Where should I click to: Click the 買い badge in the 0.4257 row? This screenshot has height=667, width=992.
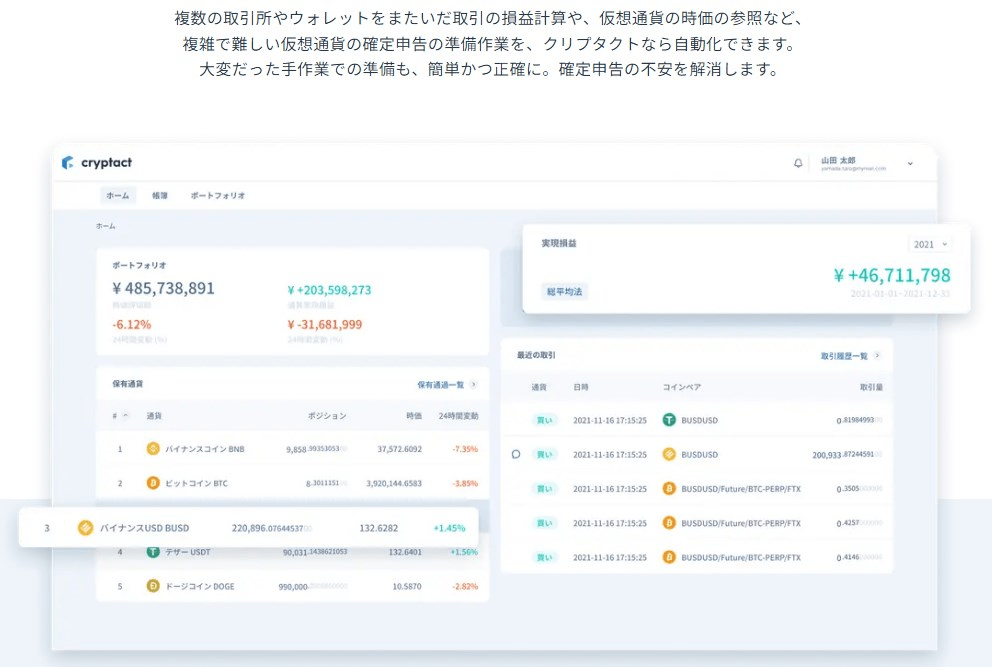coord(544,523)
